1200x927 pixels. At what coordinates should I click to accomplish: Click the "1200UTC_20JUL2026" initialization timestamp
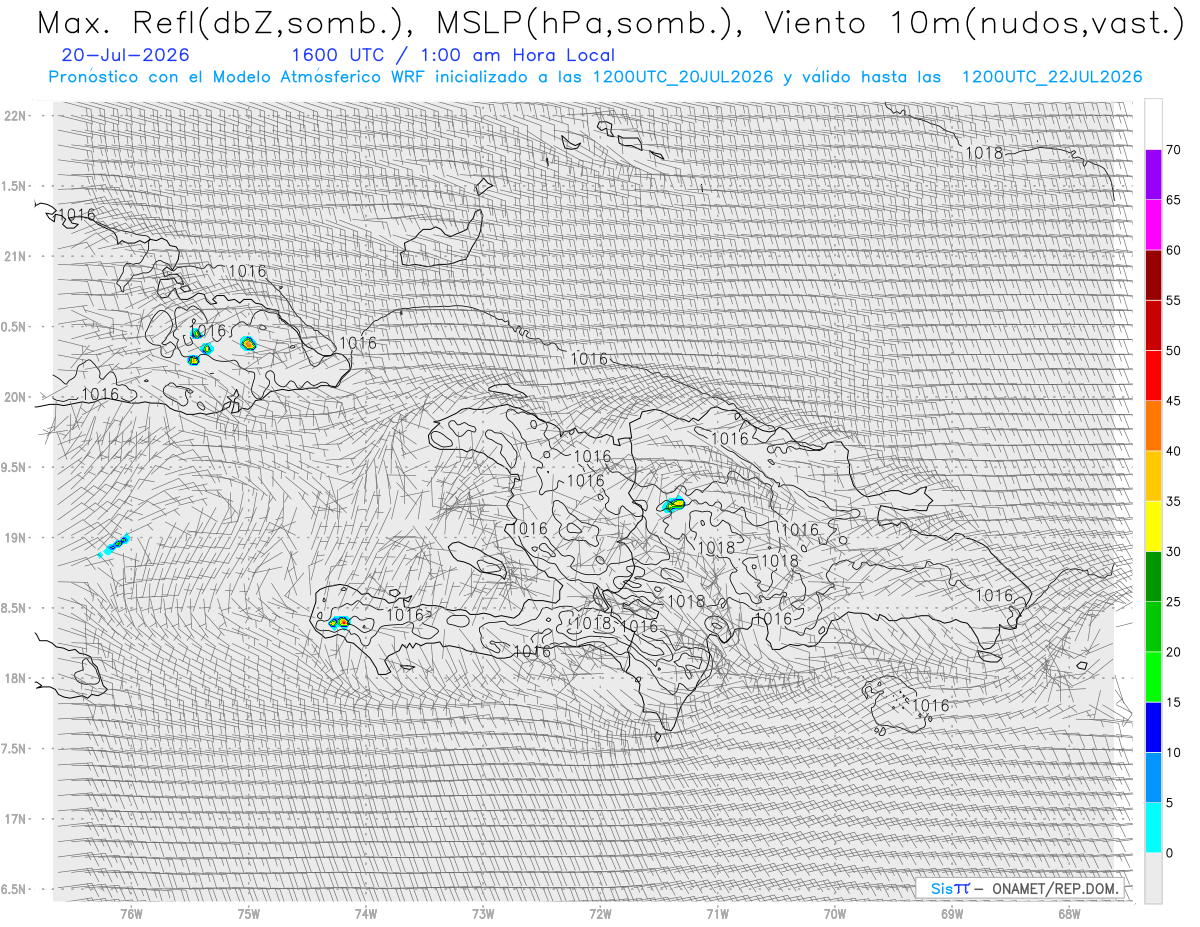click(682, 77)
